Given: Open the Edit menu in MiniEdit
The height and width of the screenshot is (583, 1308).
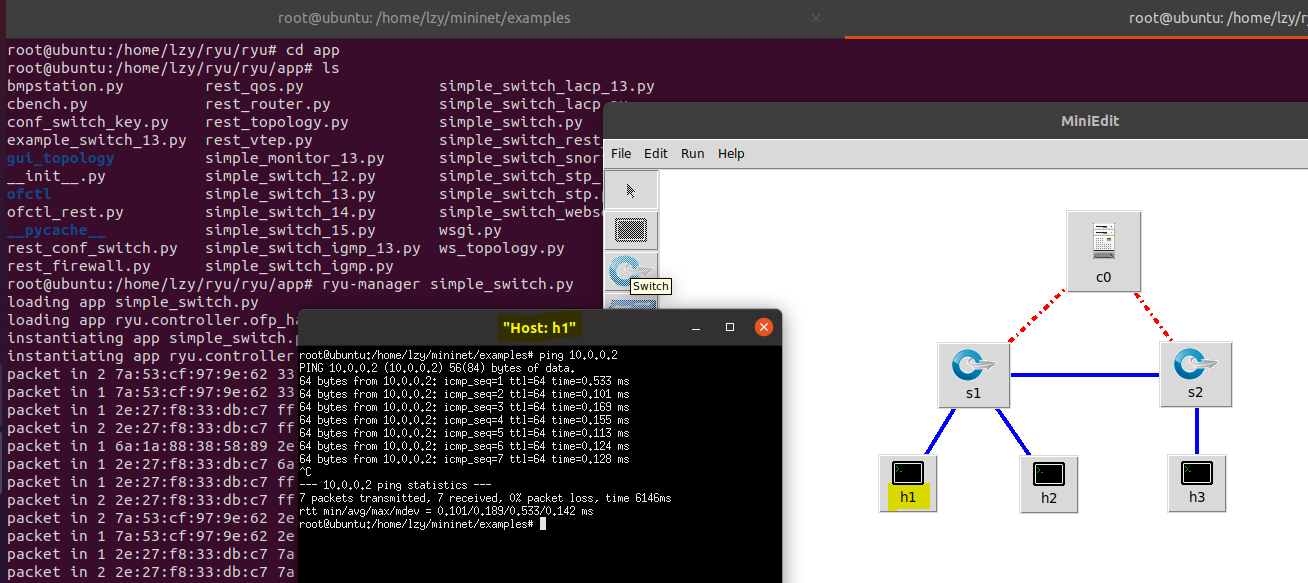Looking at the screenshot, I should tap(656, 153).
